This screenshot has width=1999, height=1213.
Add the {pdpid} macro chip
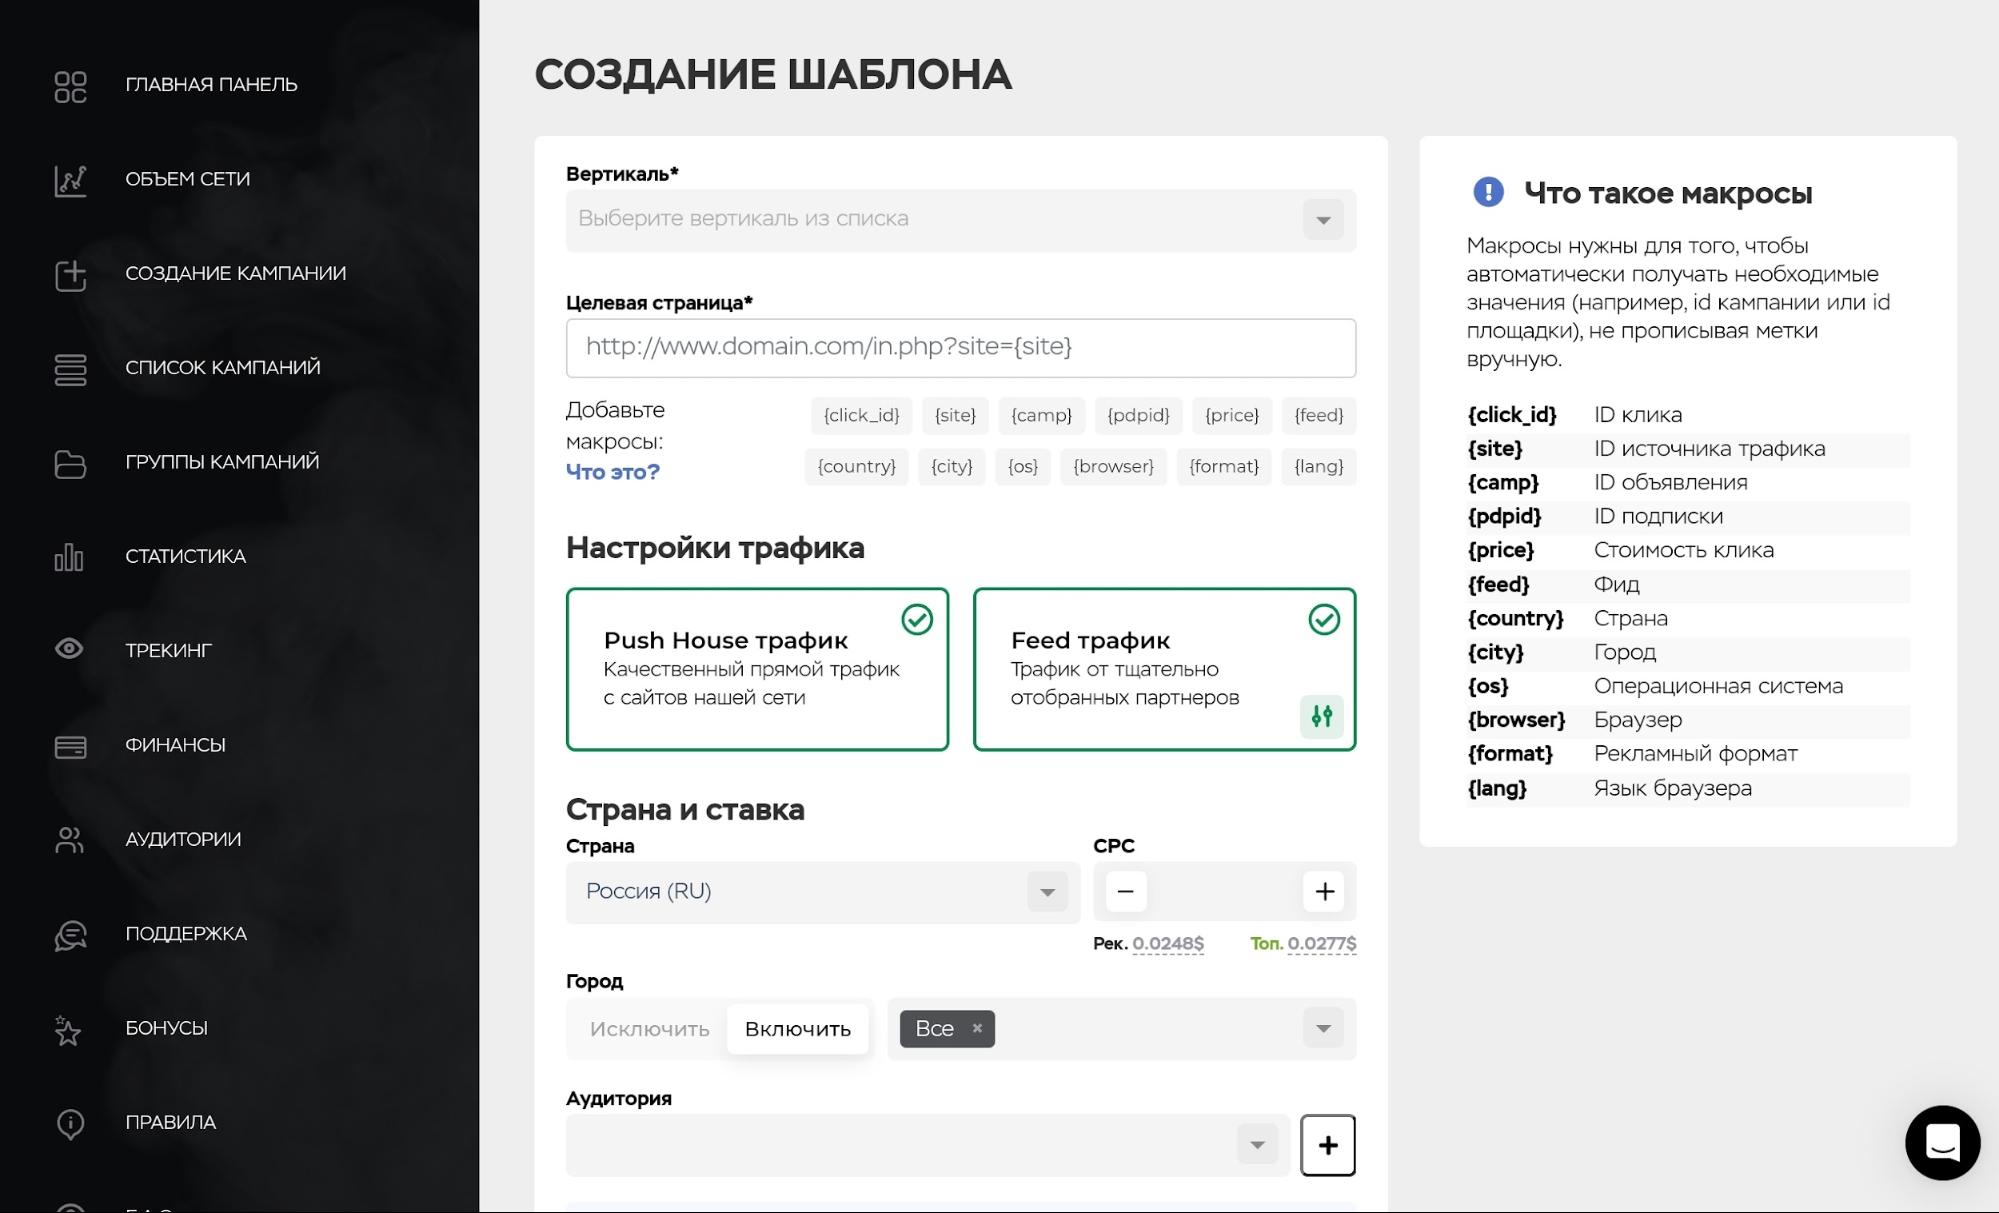pyautogui.click(x=1138, y=415)
